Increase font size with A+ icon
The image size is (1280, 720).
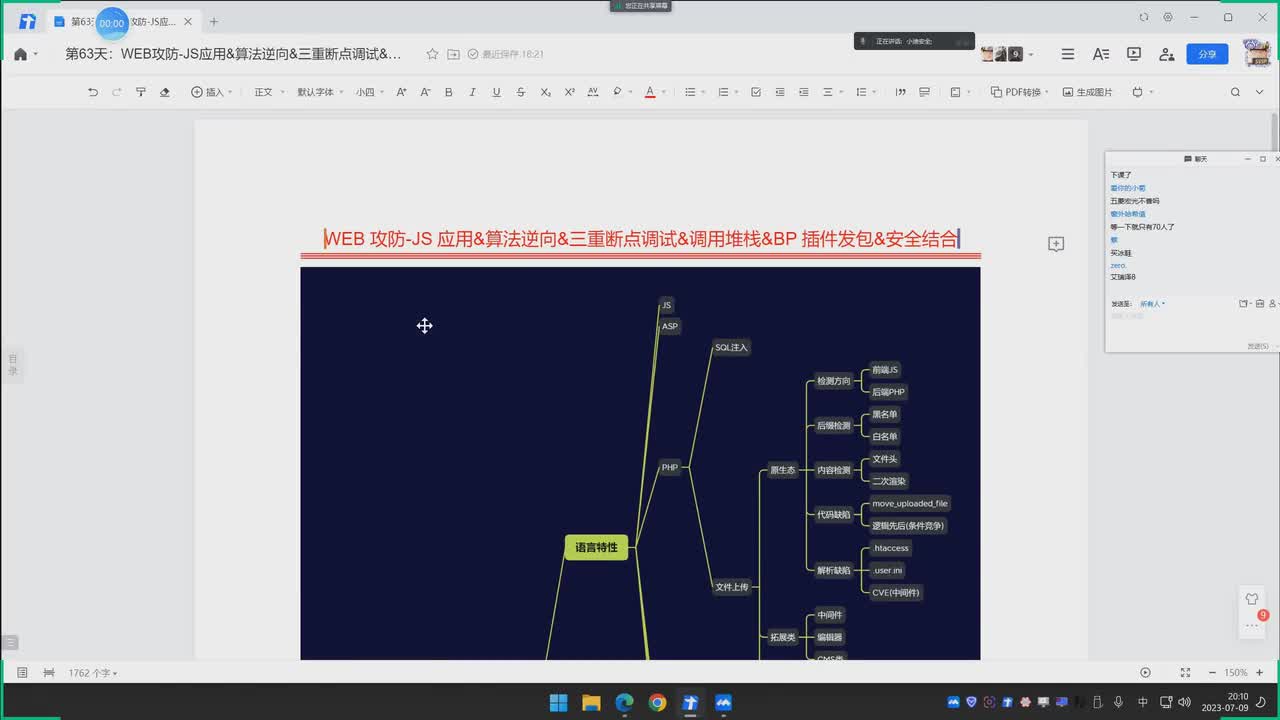tap(402, 92)
